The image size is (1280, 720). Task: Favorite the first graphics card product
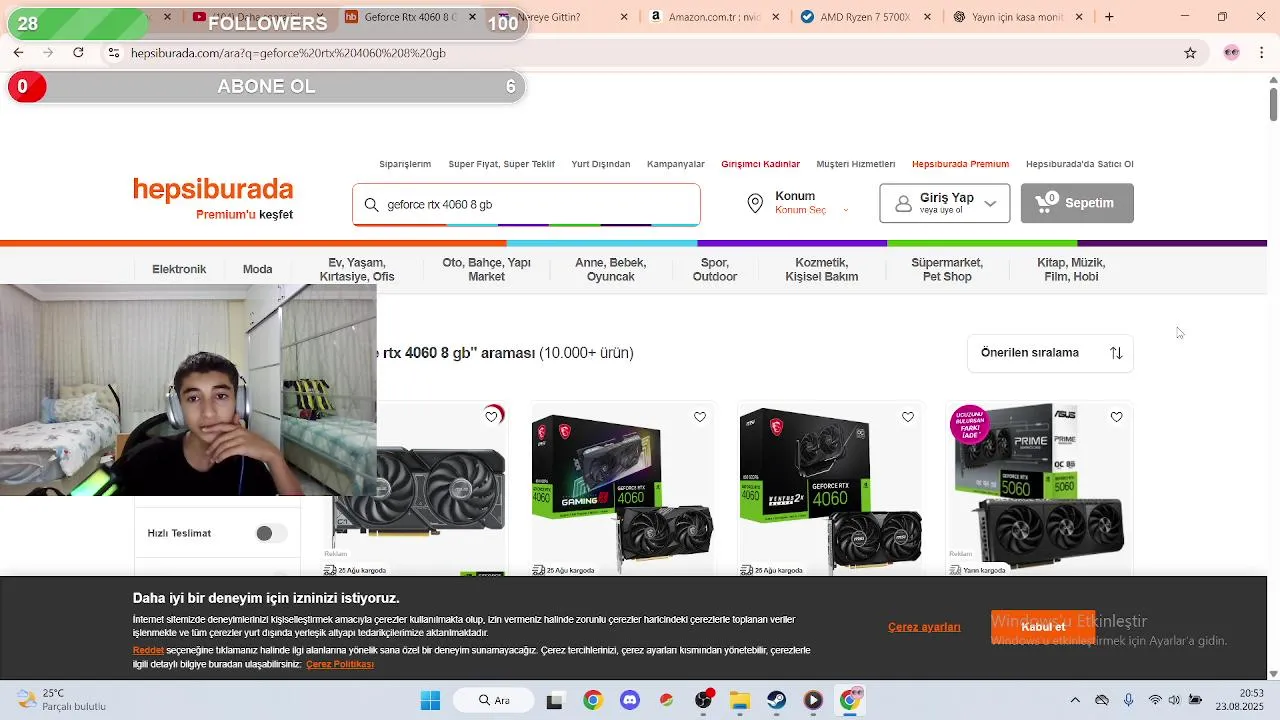coord(492,417)
